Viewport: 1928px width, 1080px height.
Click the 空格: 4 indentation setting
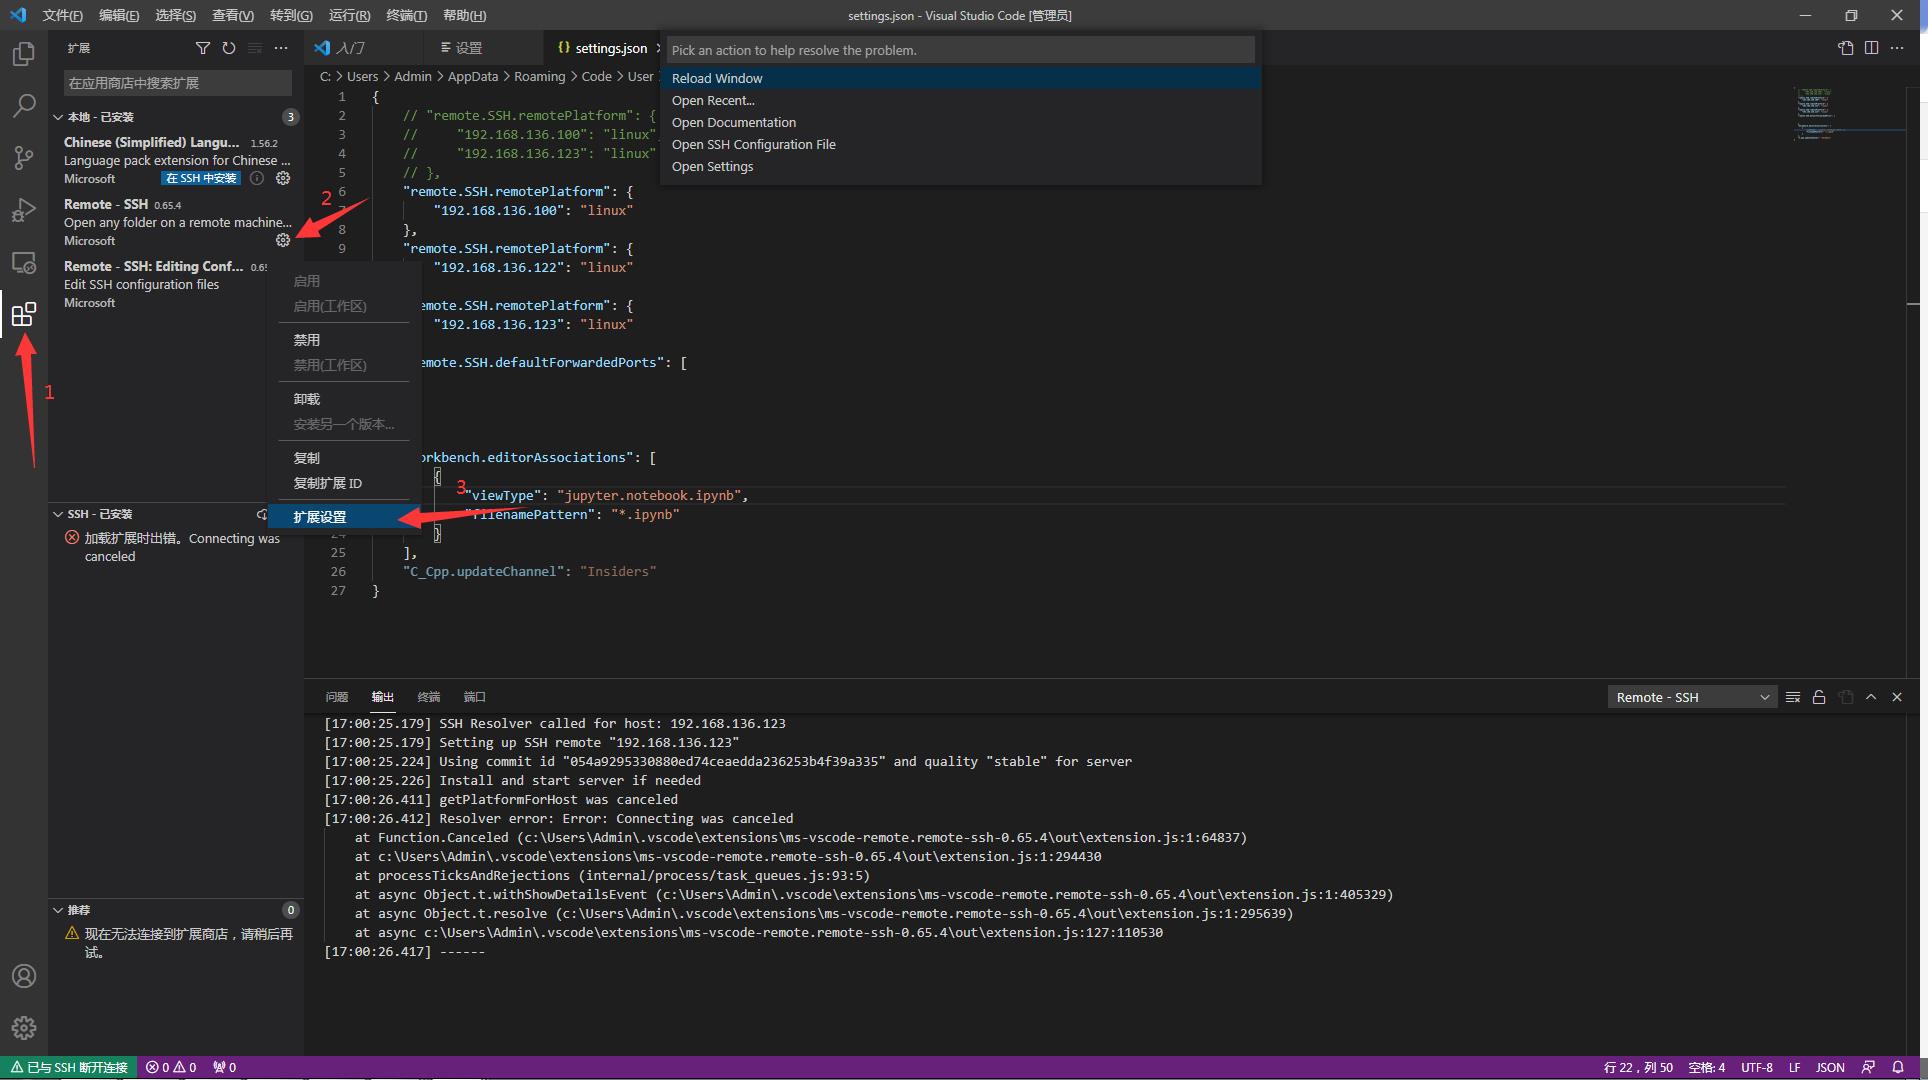coord(1706,1067)
